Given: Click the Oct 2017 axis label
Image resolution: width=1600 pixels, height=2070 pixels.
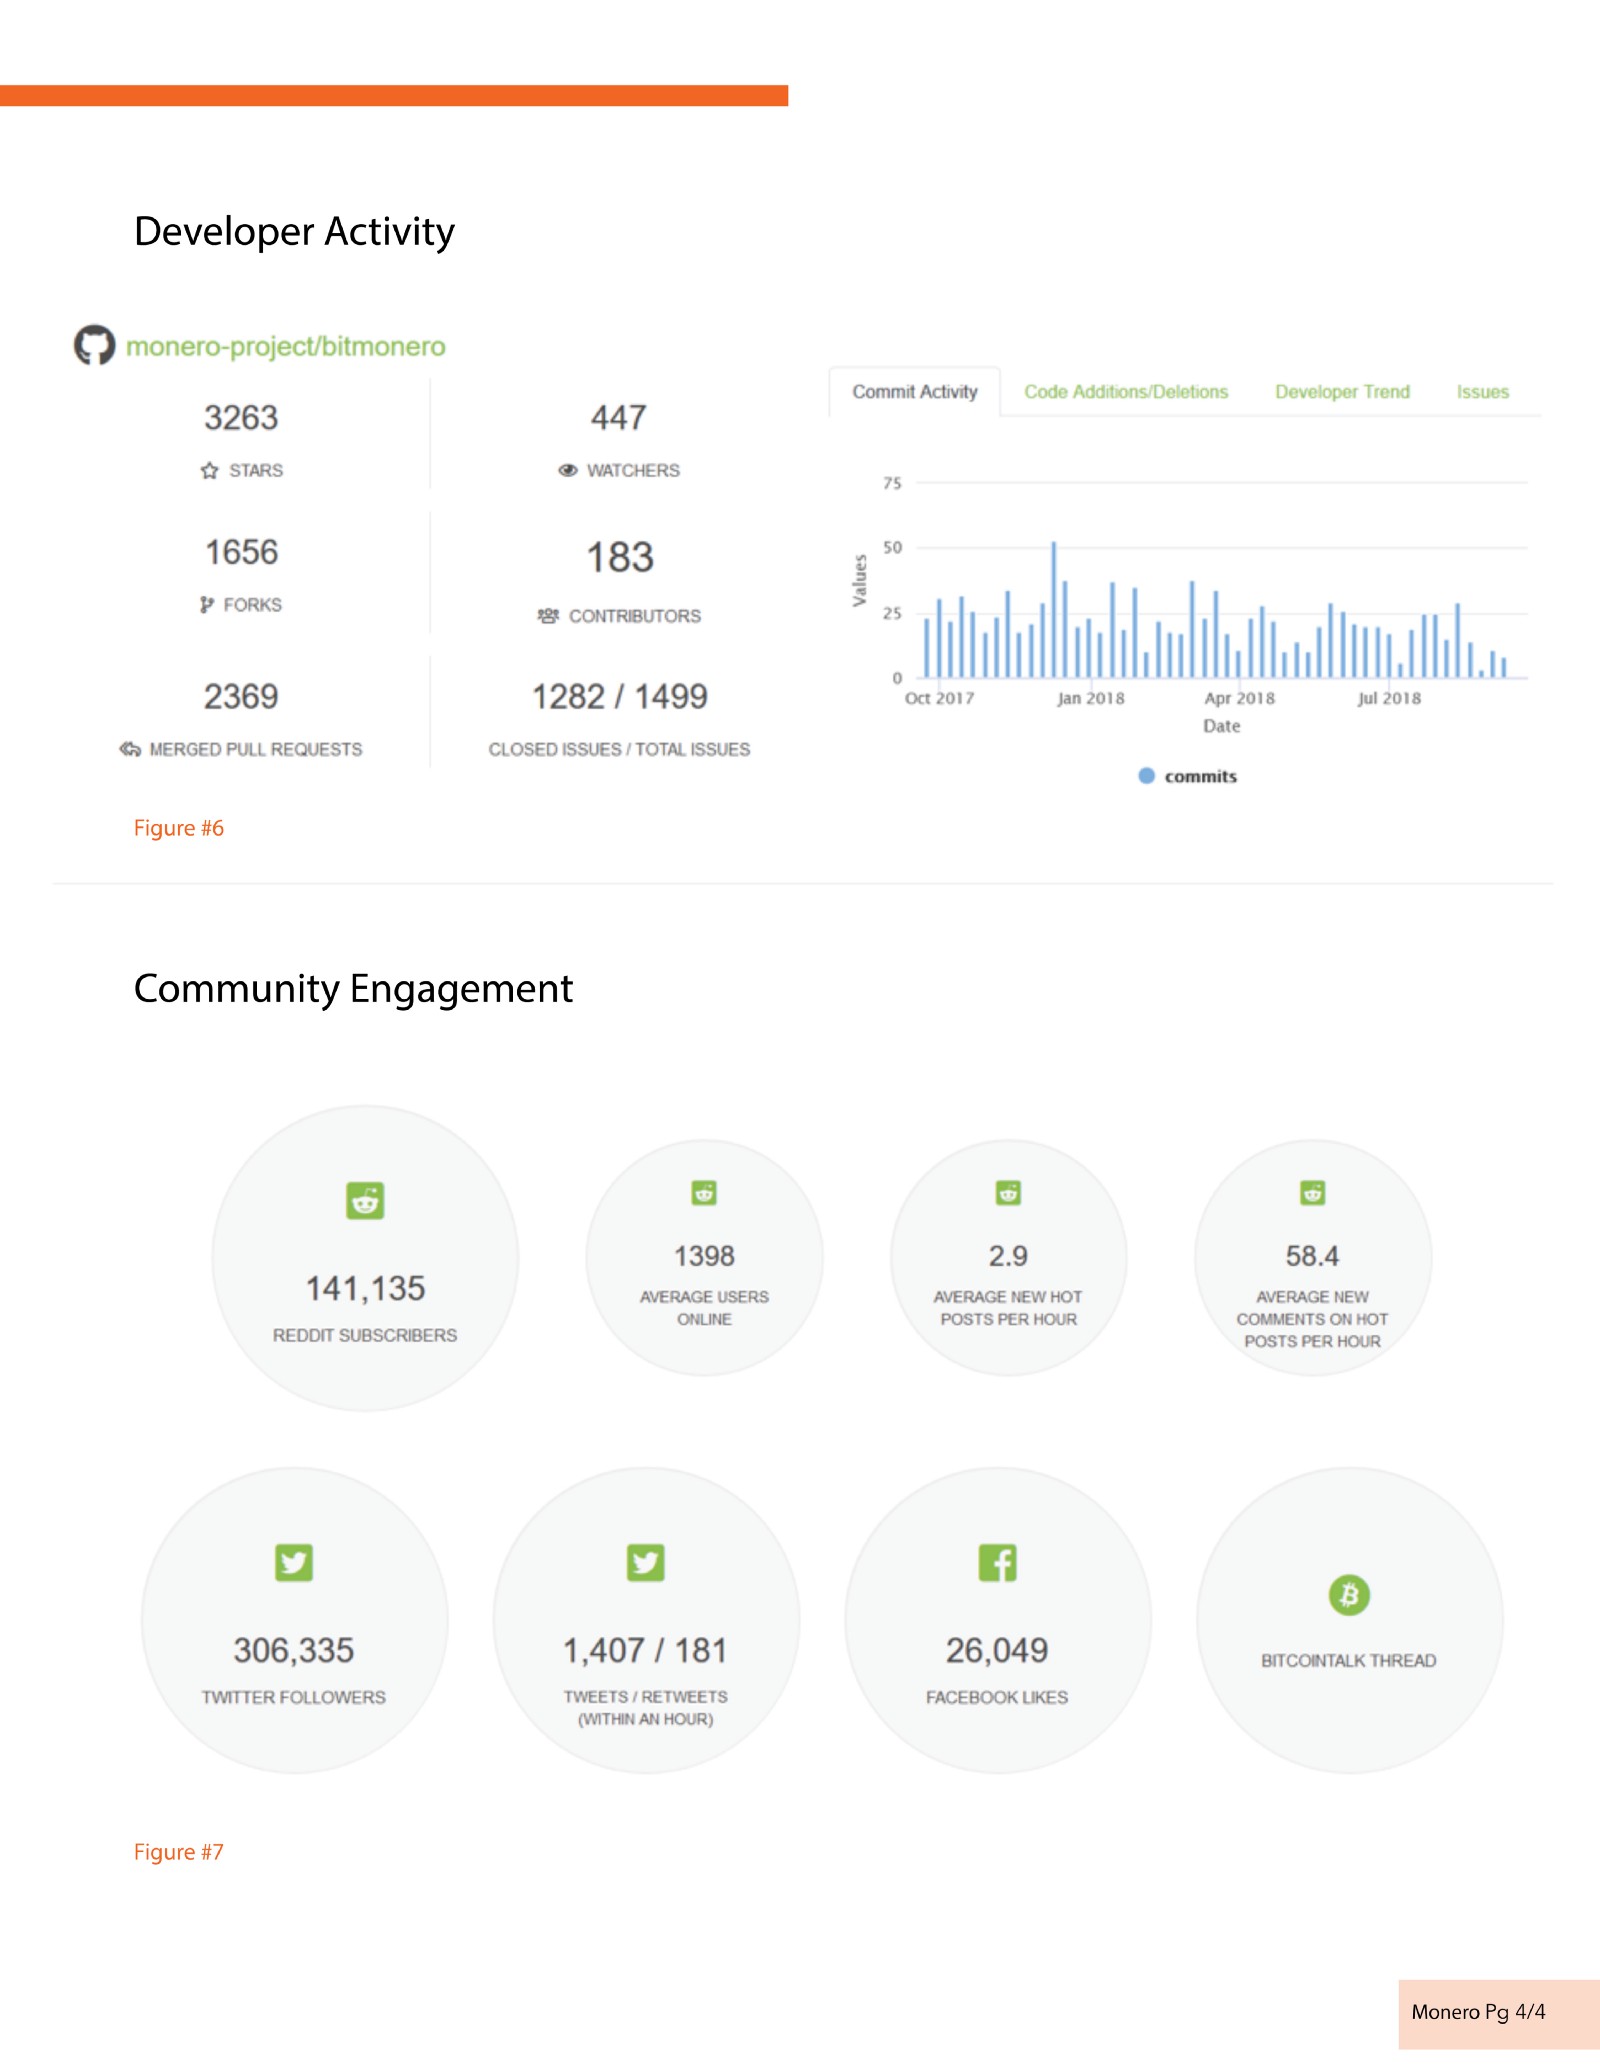Looking at the screenshot, I should 939,698.
